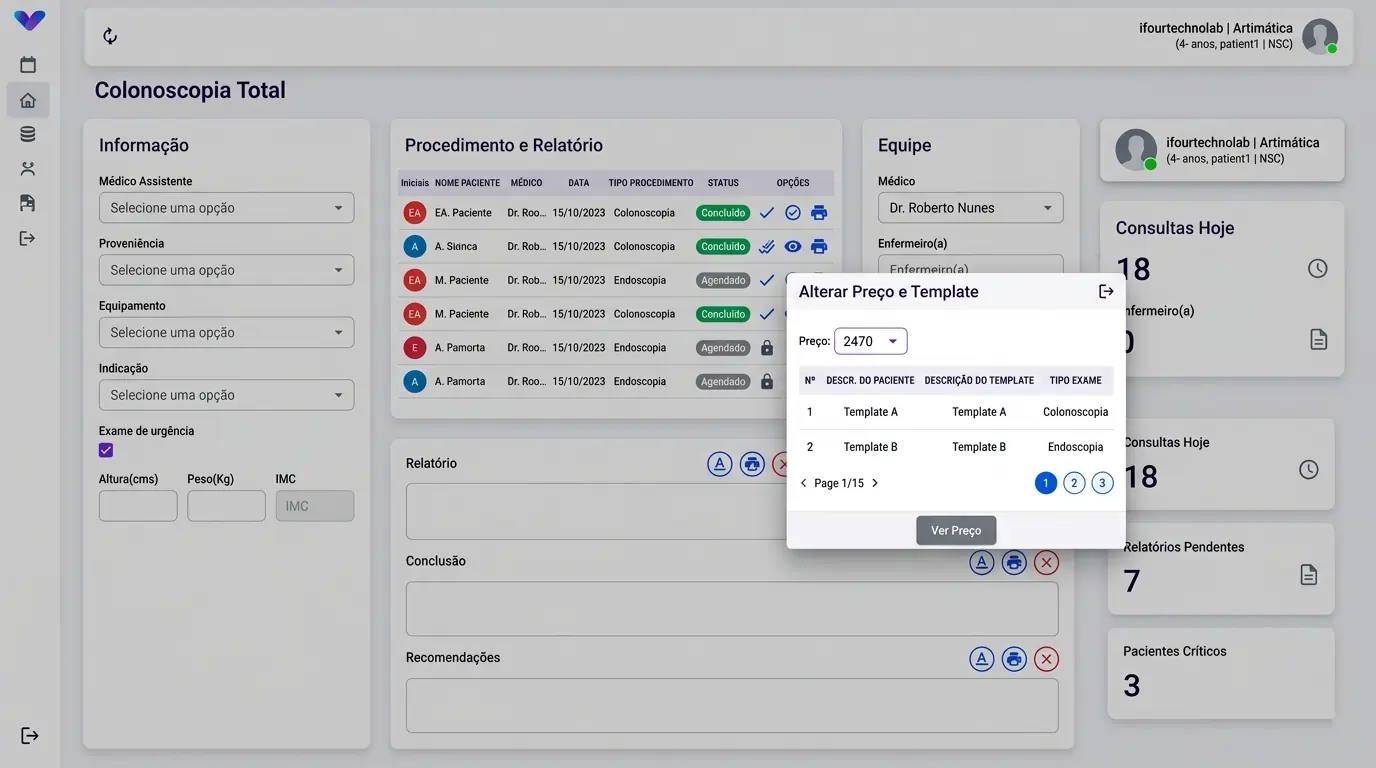
Task: Click the Ver Preço button
Action: point(956,530)
